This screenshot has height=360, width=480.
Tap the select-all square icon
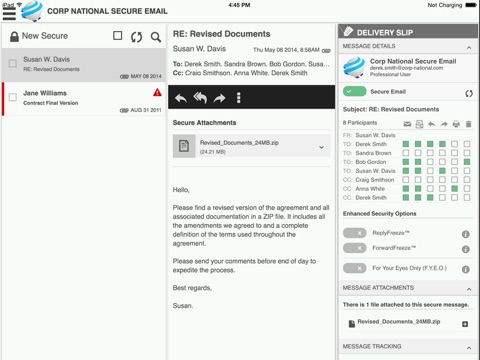coord(118,36)
